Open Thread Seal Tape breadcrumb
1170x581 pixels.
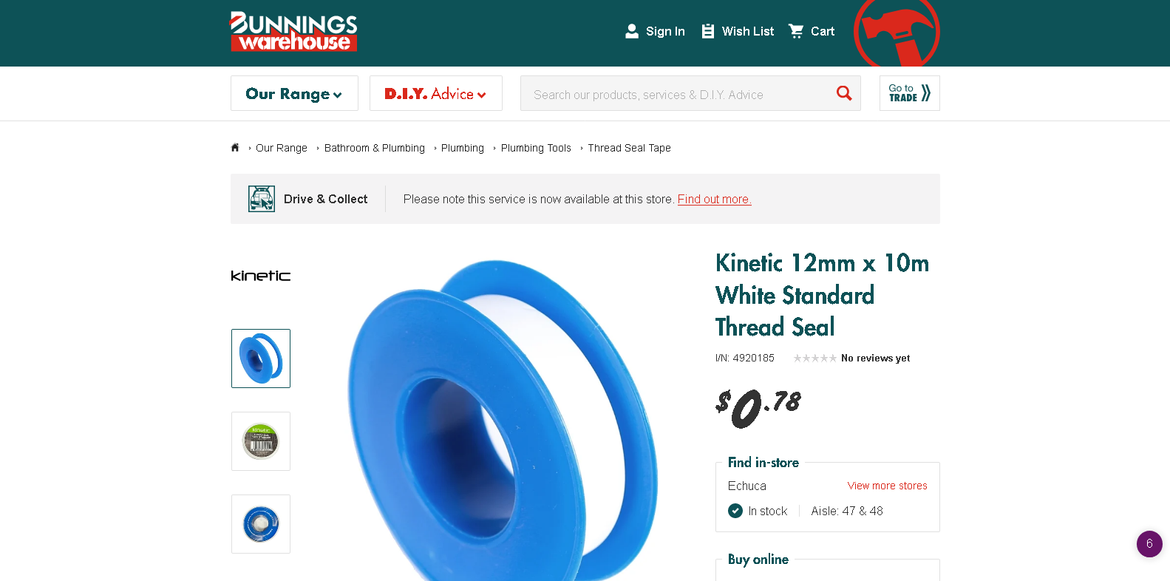(x=629, y=148)
